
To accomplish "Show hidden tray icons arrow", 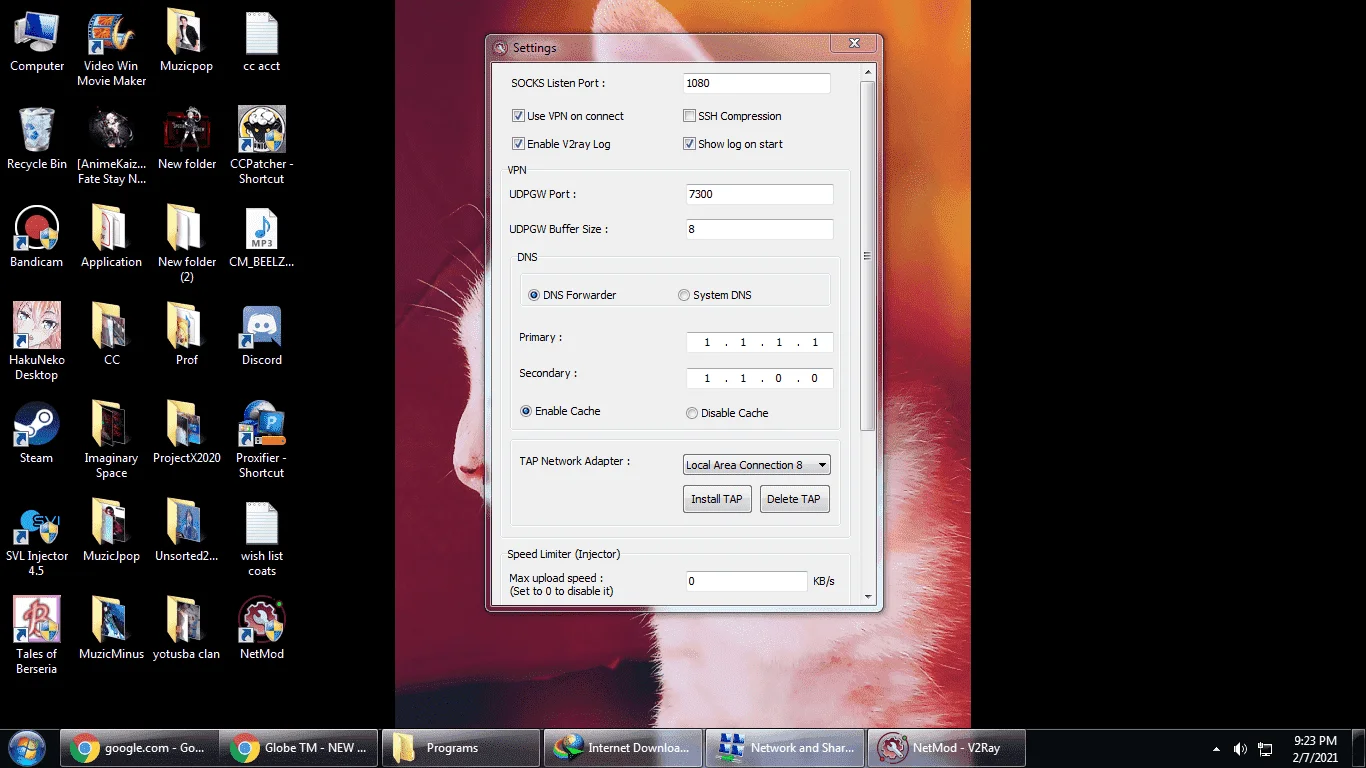I will coord(1216,748).
